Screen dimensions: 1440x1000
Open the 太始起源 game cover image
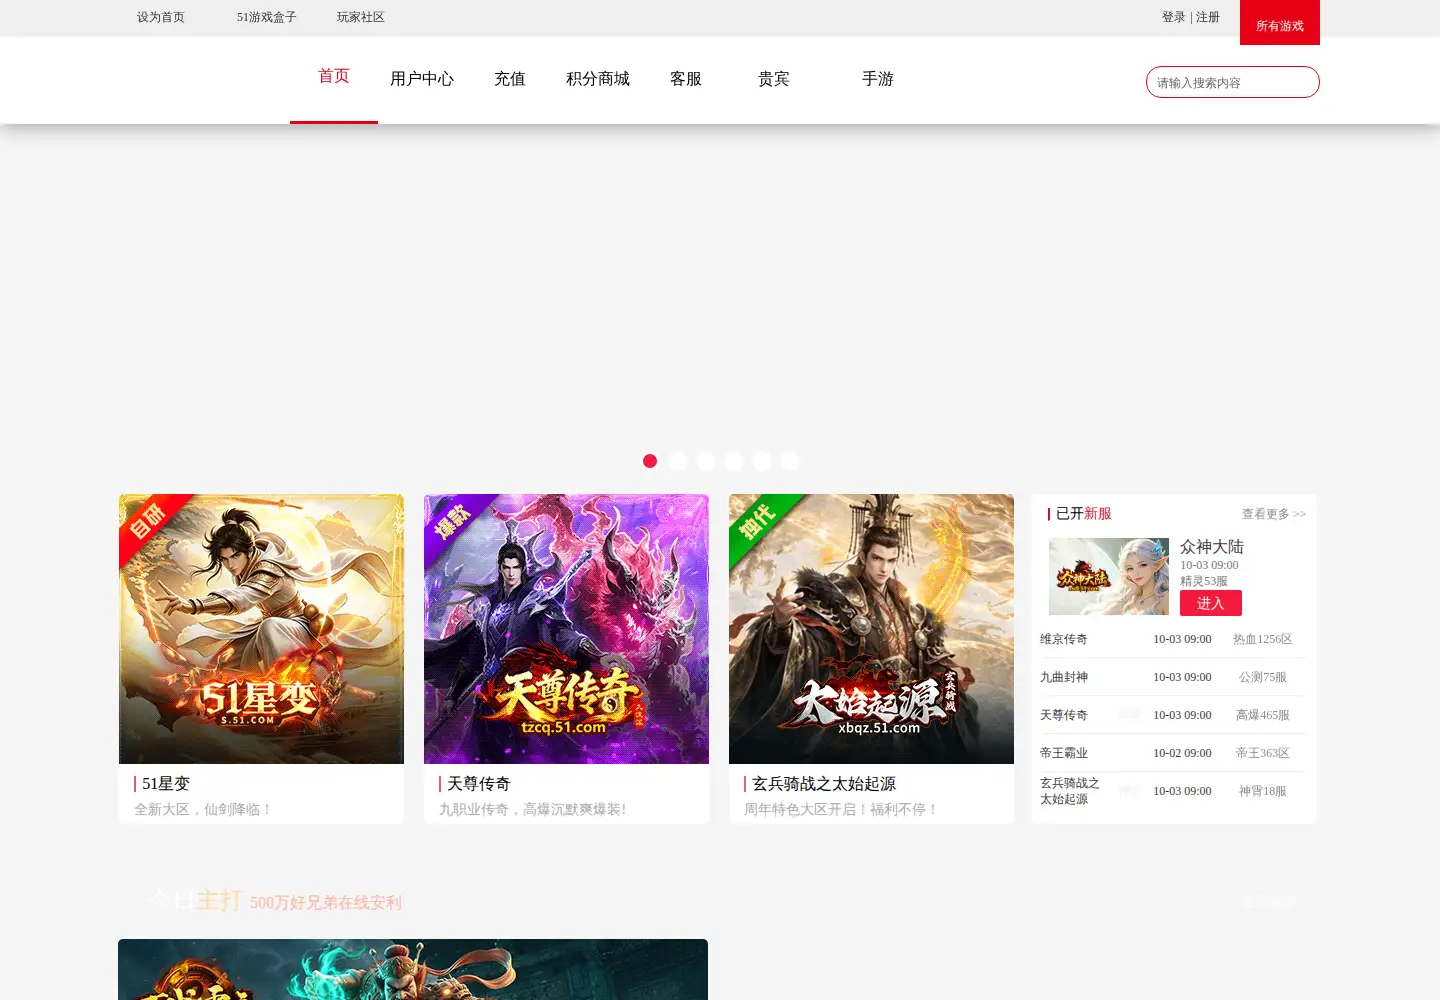point(871,629)
